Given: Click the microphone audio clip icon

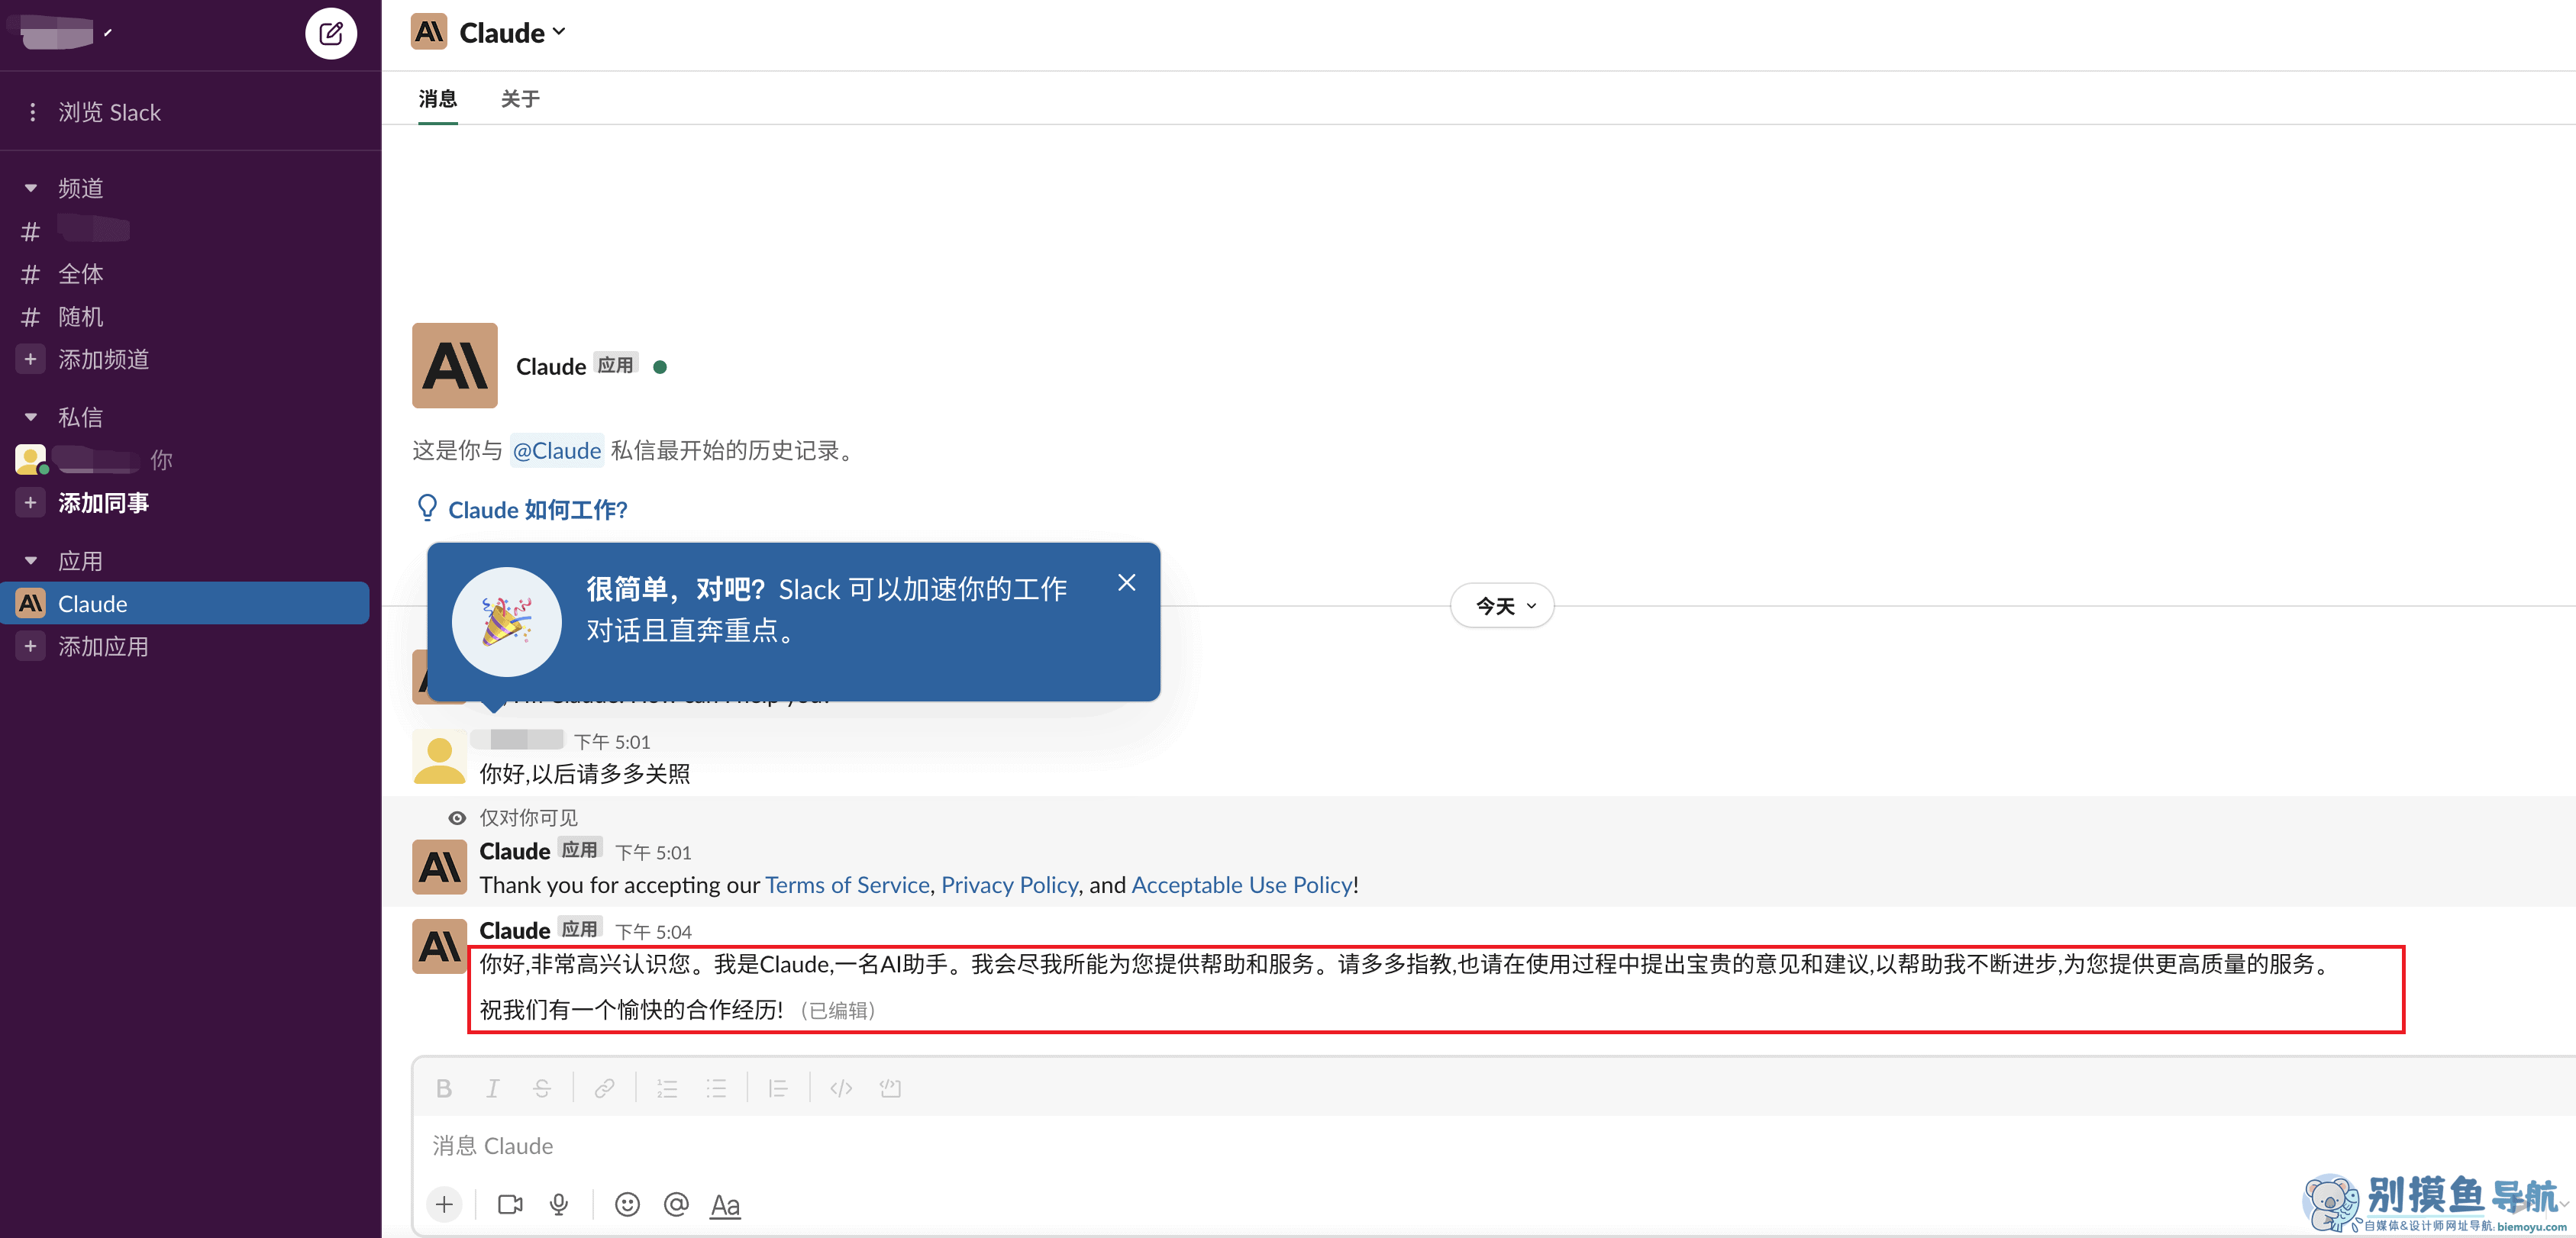Looking at the screenshot, I should (559, 1204).
